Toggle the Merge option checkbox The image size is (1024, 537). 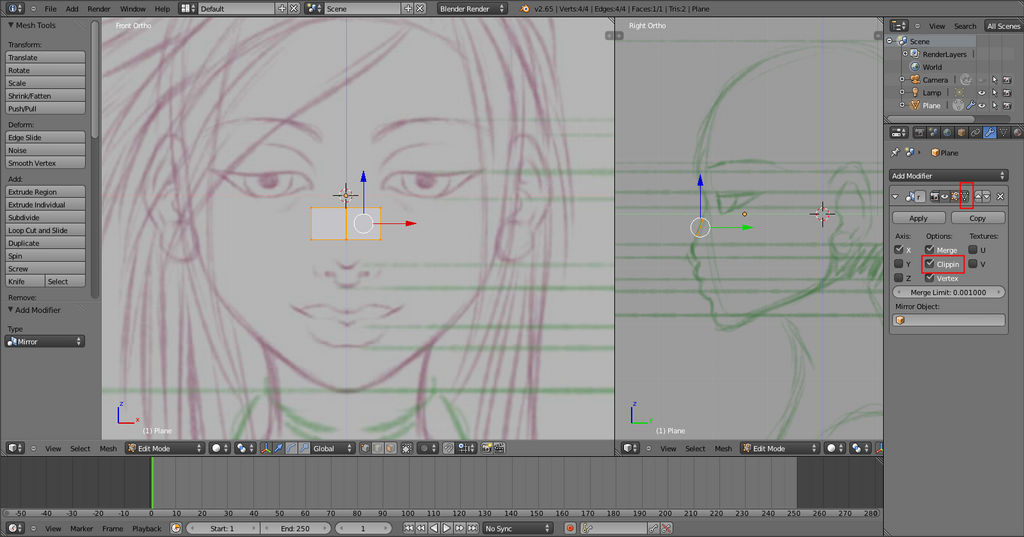click(930, 250)
